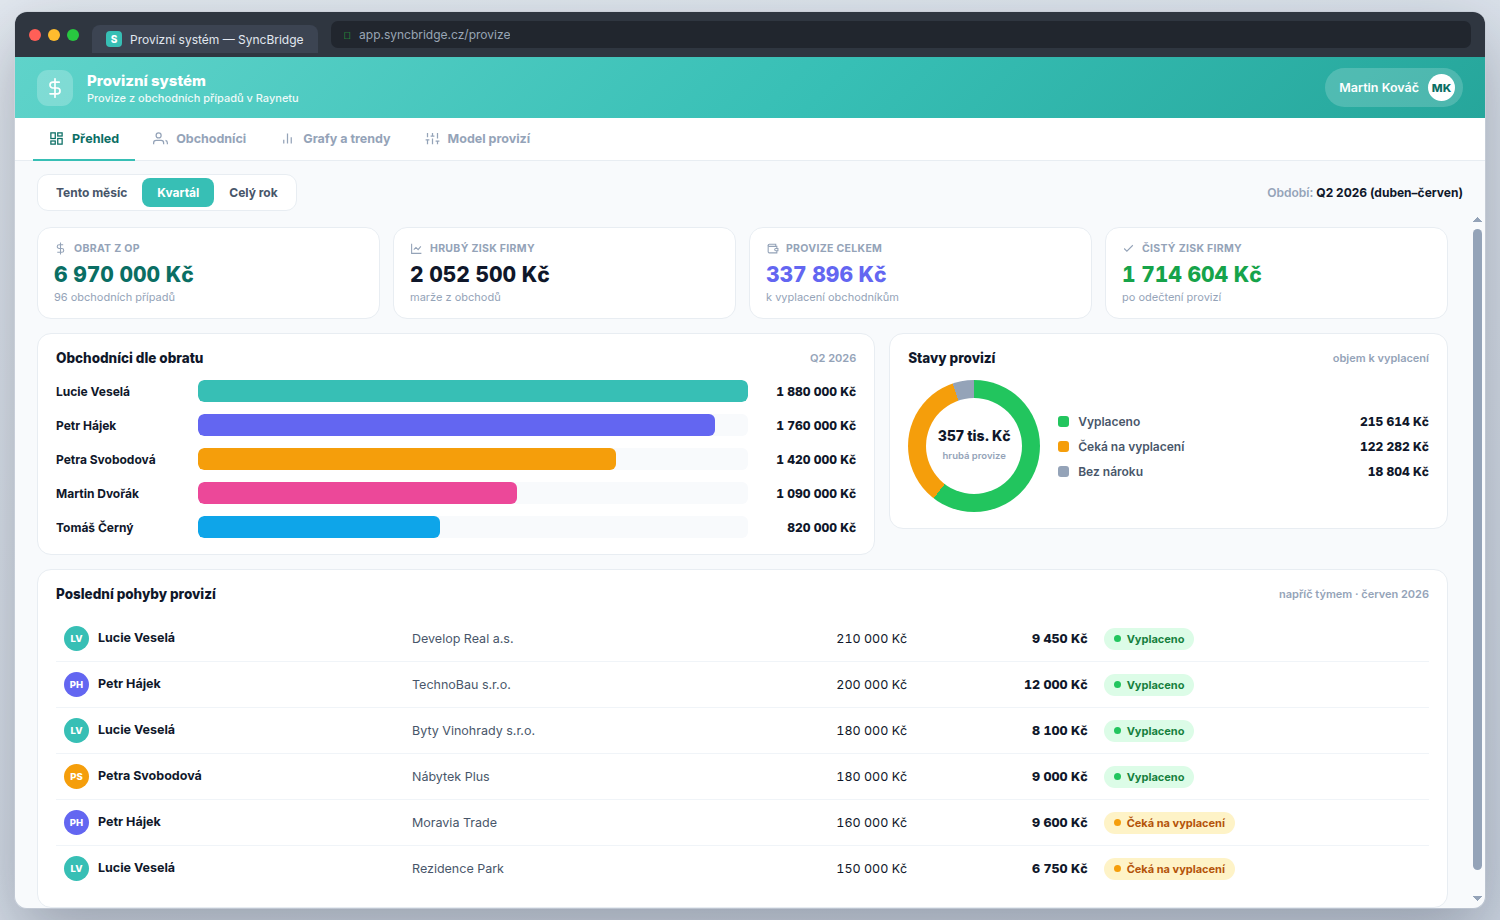Click the Obchodníci tab people icon
This screenshot has height=920, width=1500.
click(160, 139)
